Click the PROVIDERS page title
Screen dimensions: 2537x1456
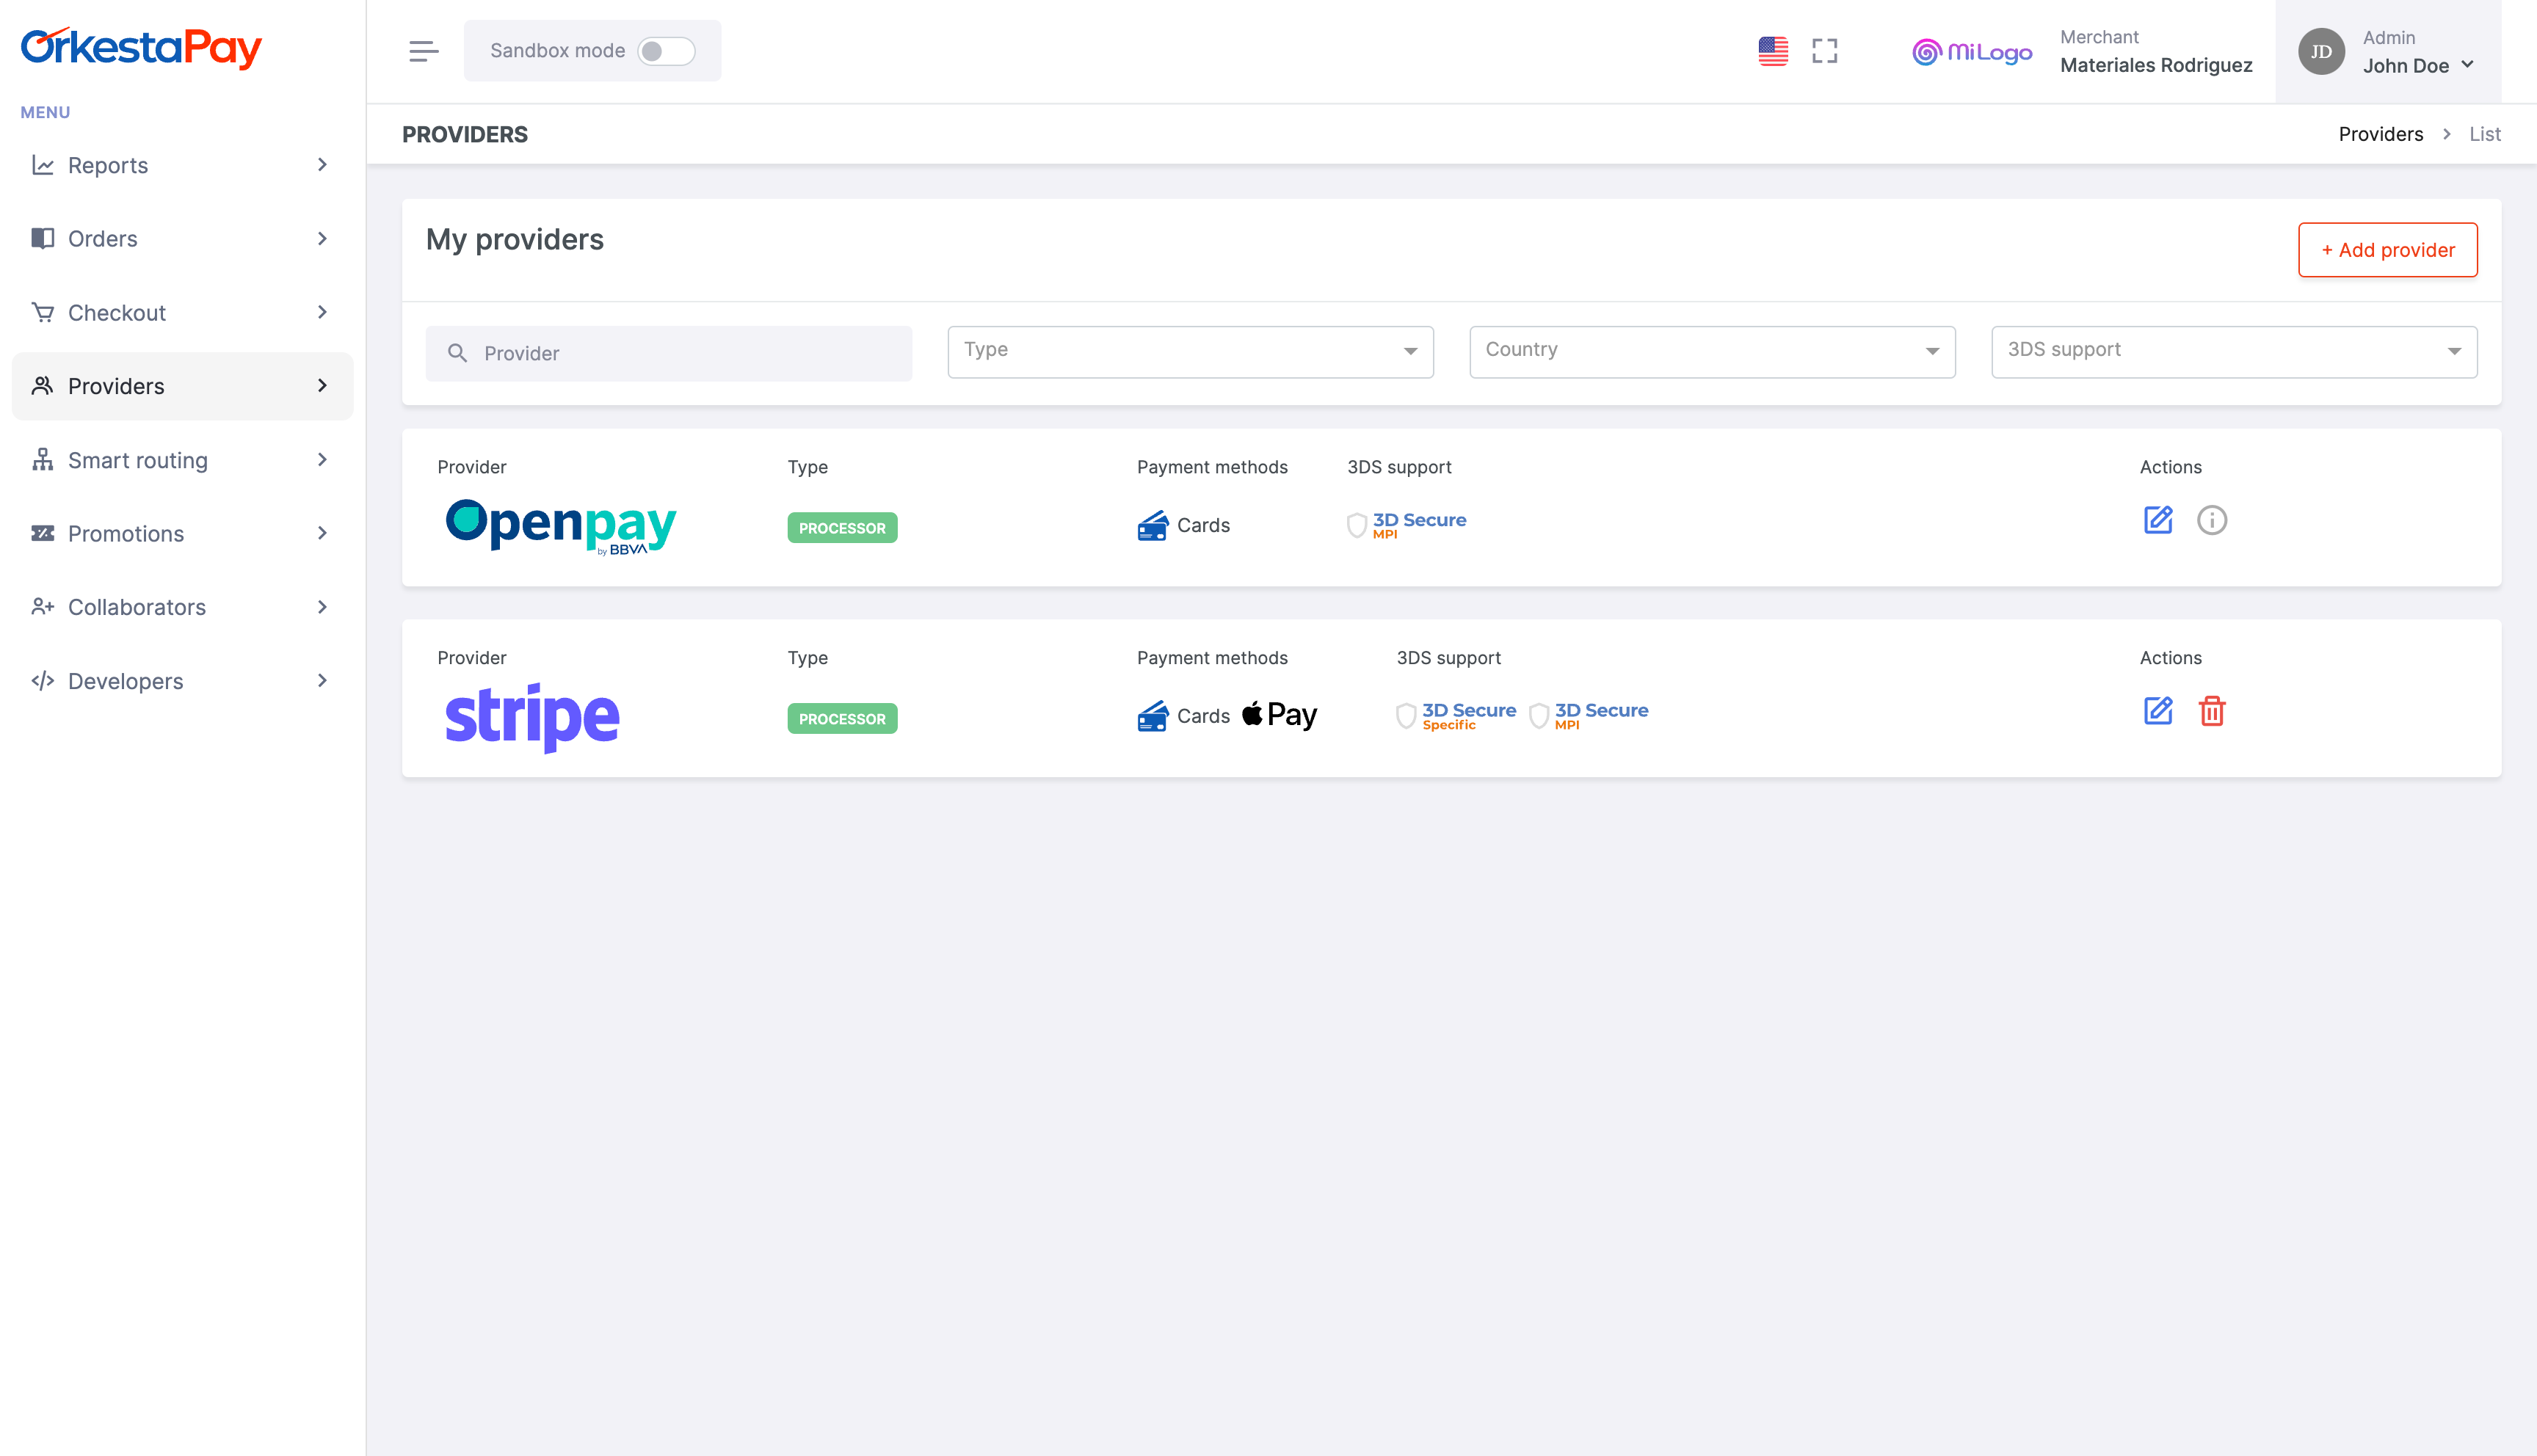465,134
